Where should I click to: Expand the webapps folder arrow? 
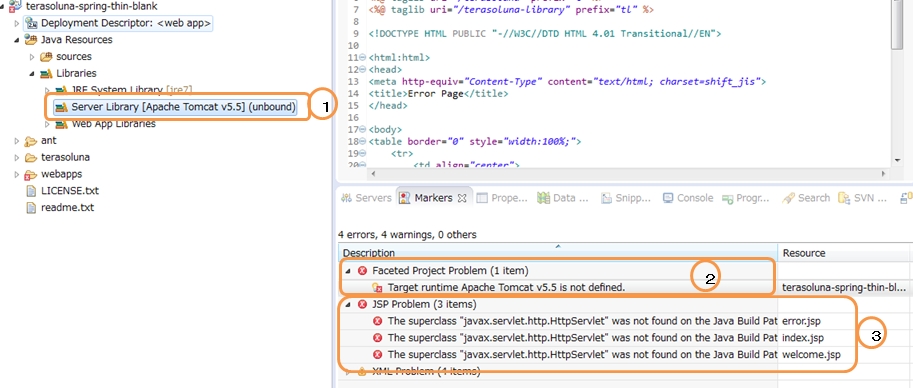tap(17, 175)
